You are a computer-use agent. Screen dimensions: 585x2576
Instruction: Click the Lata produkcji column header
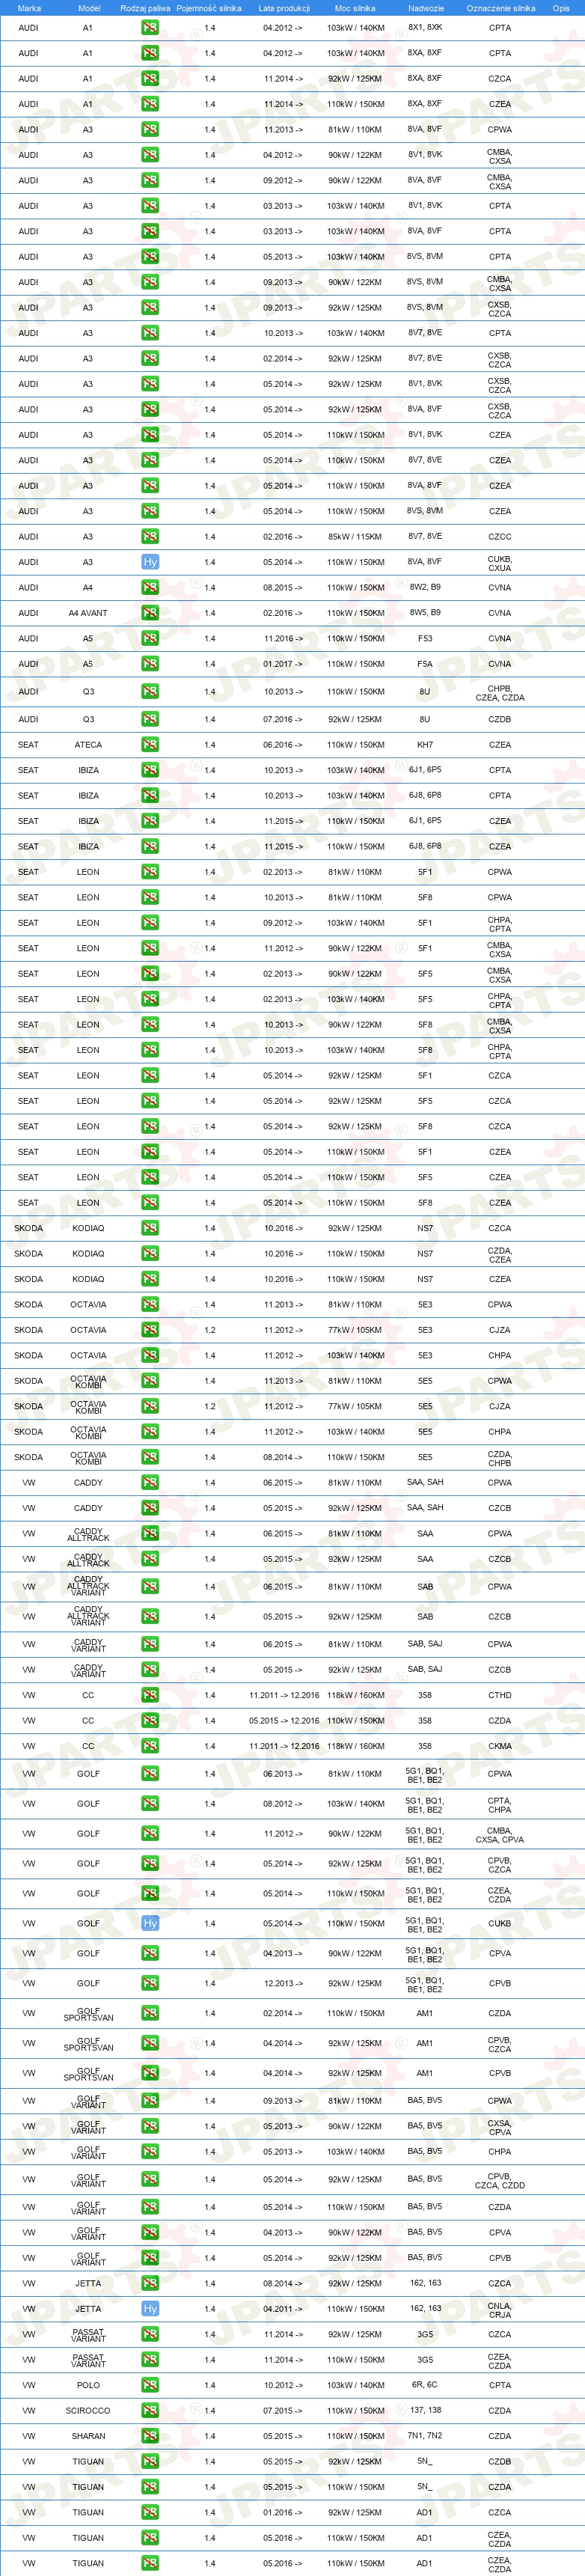coord(284,8)
